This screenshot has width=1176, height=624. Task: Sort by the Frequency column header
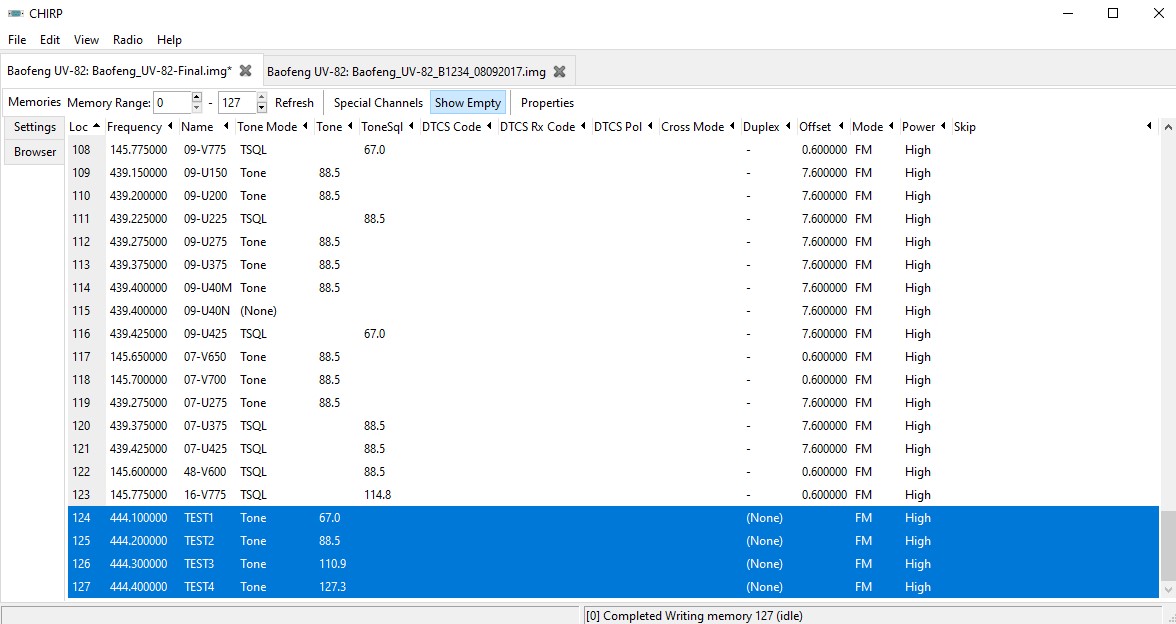(x=140, y=127)
